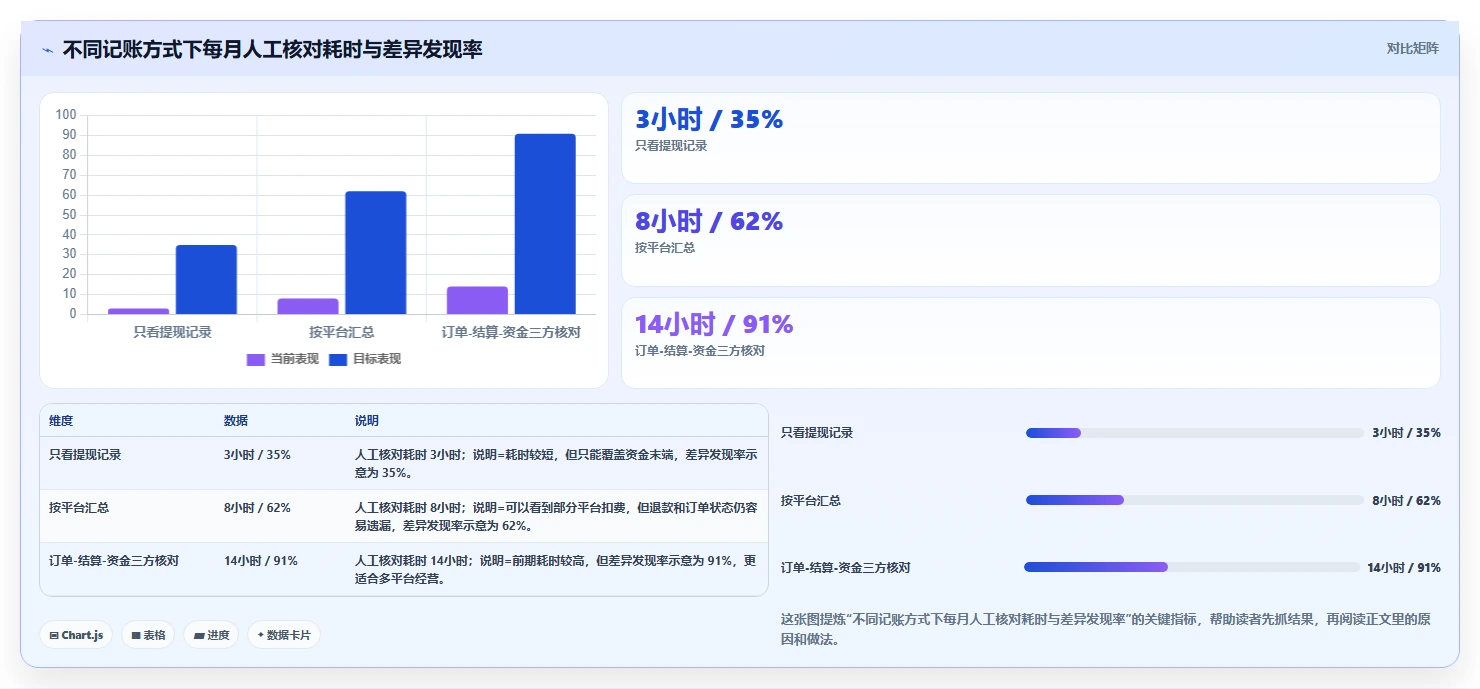Click the 表格 chip
The width and height of the screenshot is (1480, 689).
[x=148, y=635]
